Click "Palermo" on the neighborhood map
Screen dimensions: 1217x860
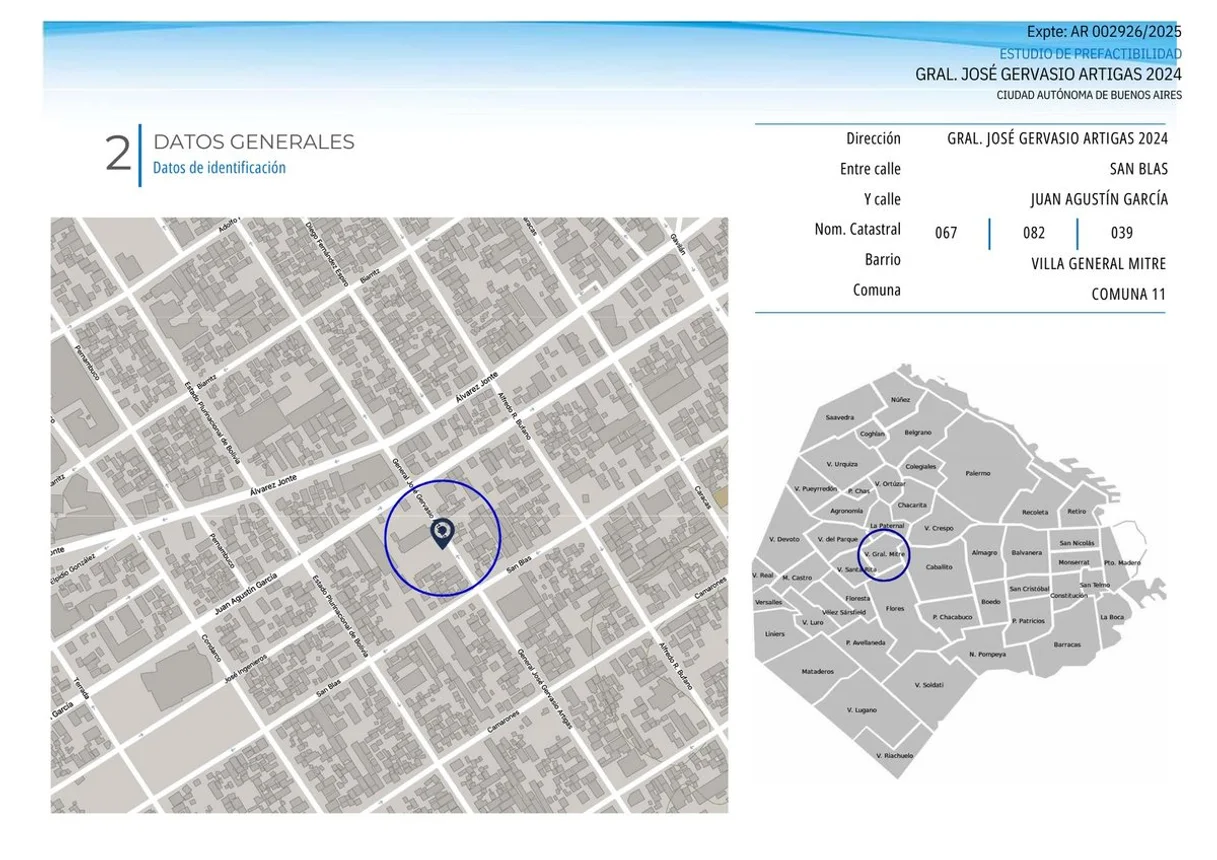977,473
